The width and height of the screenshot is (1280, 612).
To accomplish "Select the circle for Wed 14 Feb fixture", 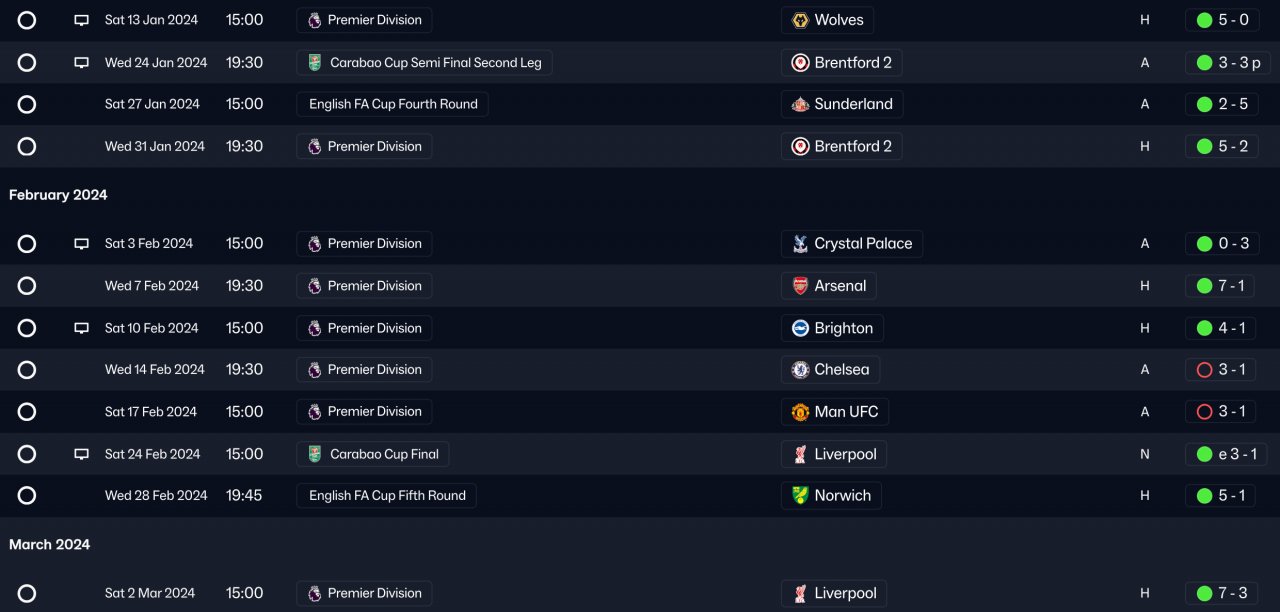I will [x=27, y=370].
